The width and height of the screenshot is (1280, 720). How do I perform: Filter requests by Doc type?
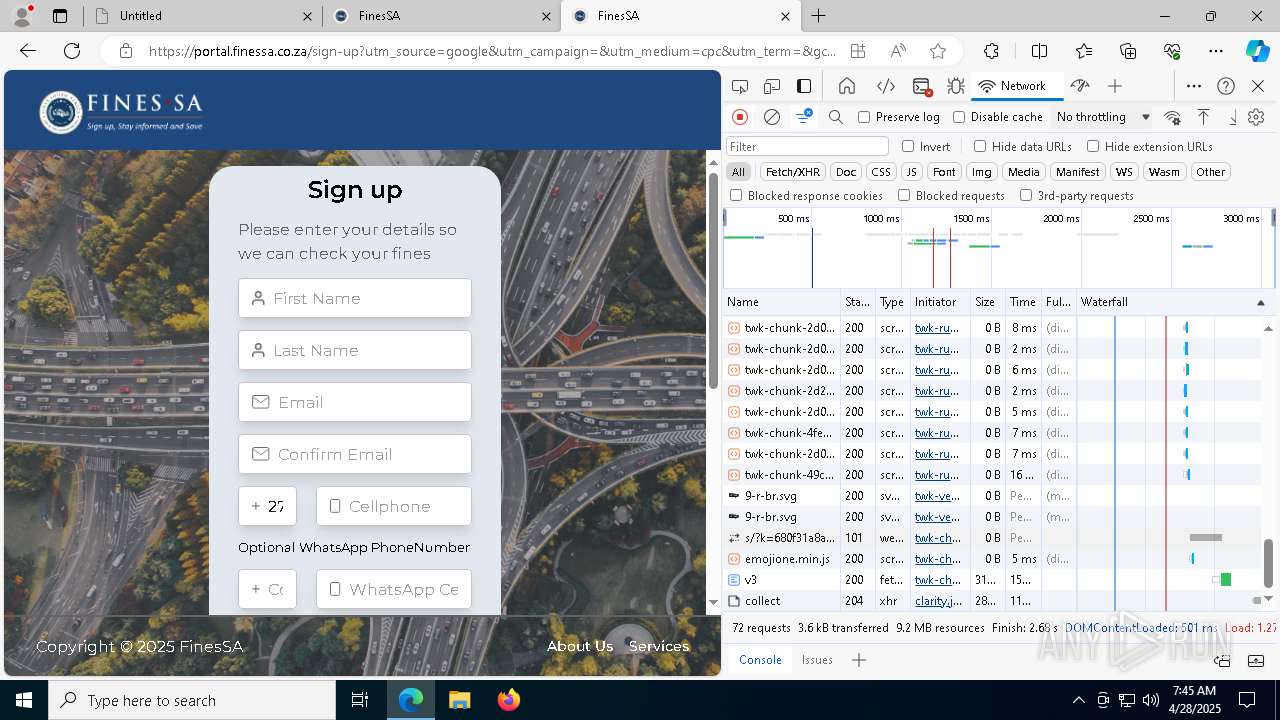[846, 172]
